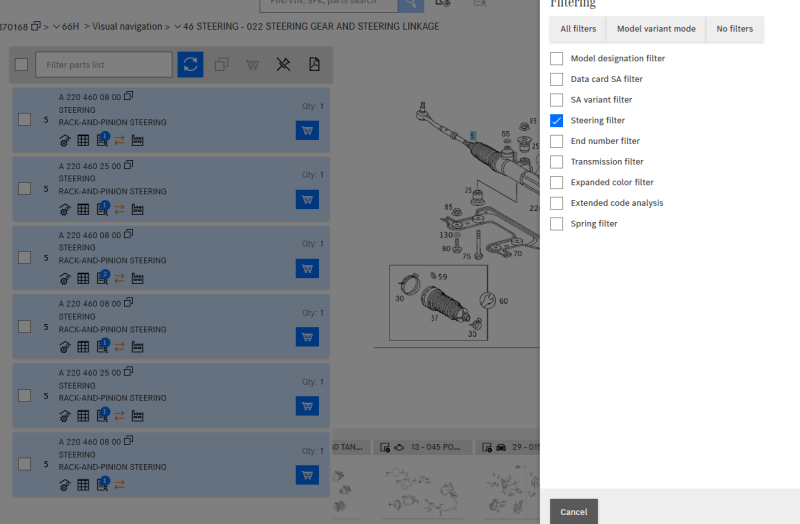Click the Filter parts list input field
Viewport: 800px width, 524px height.
click(x=104, y=65)
